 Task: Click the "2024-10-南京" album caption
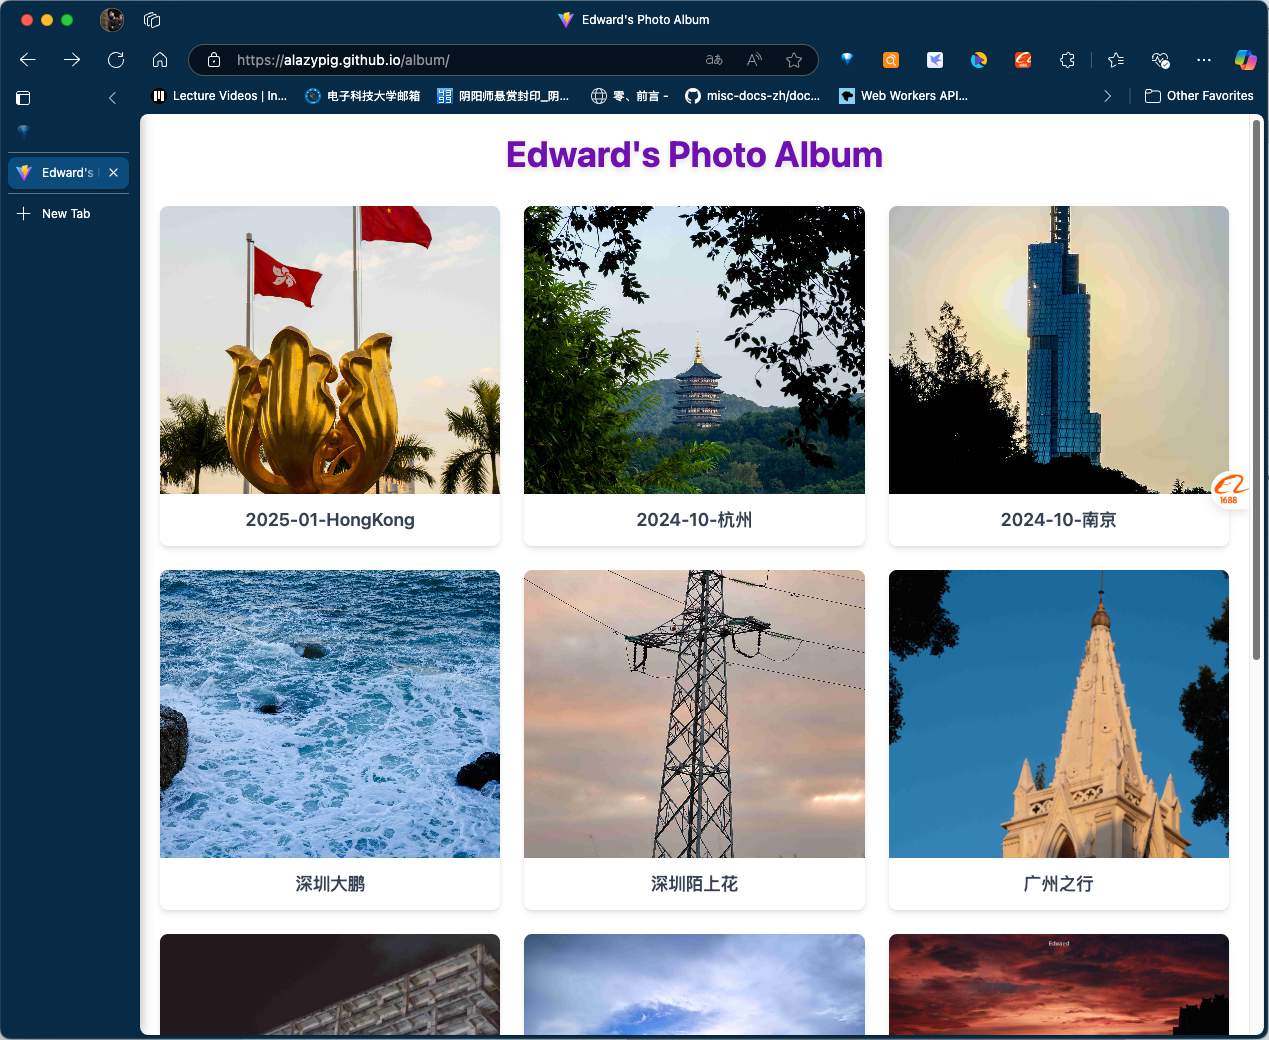[x=1058, y=520]
